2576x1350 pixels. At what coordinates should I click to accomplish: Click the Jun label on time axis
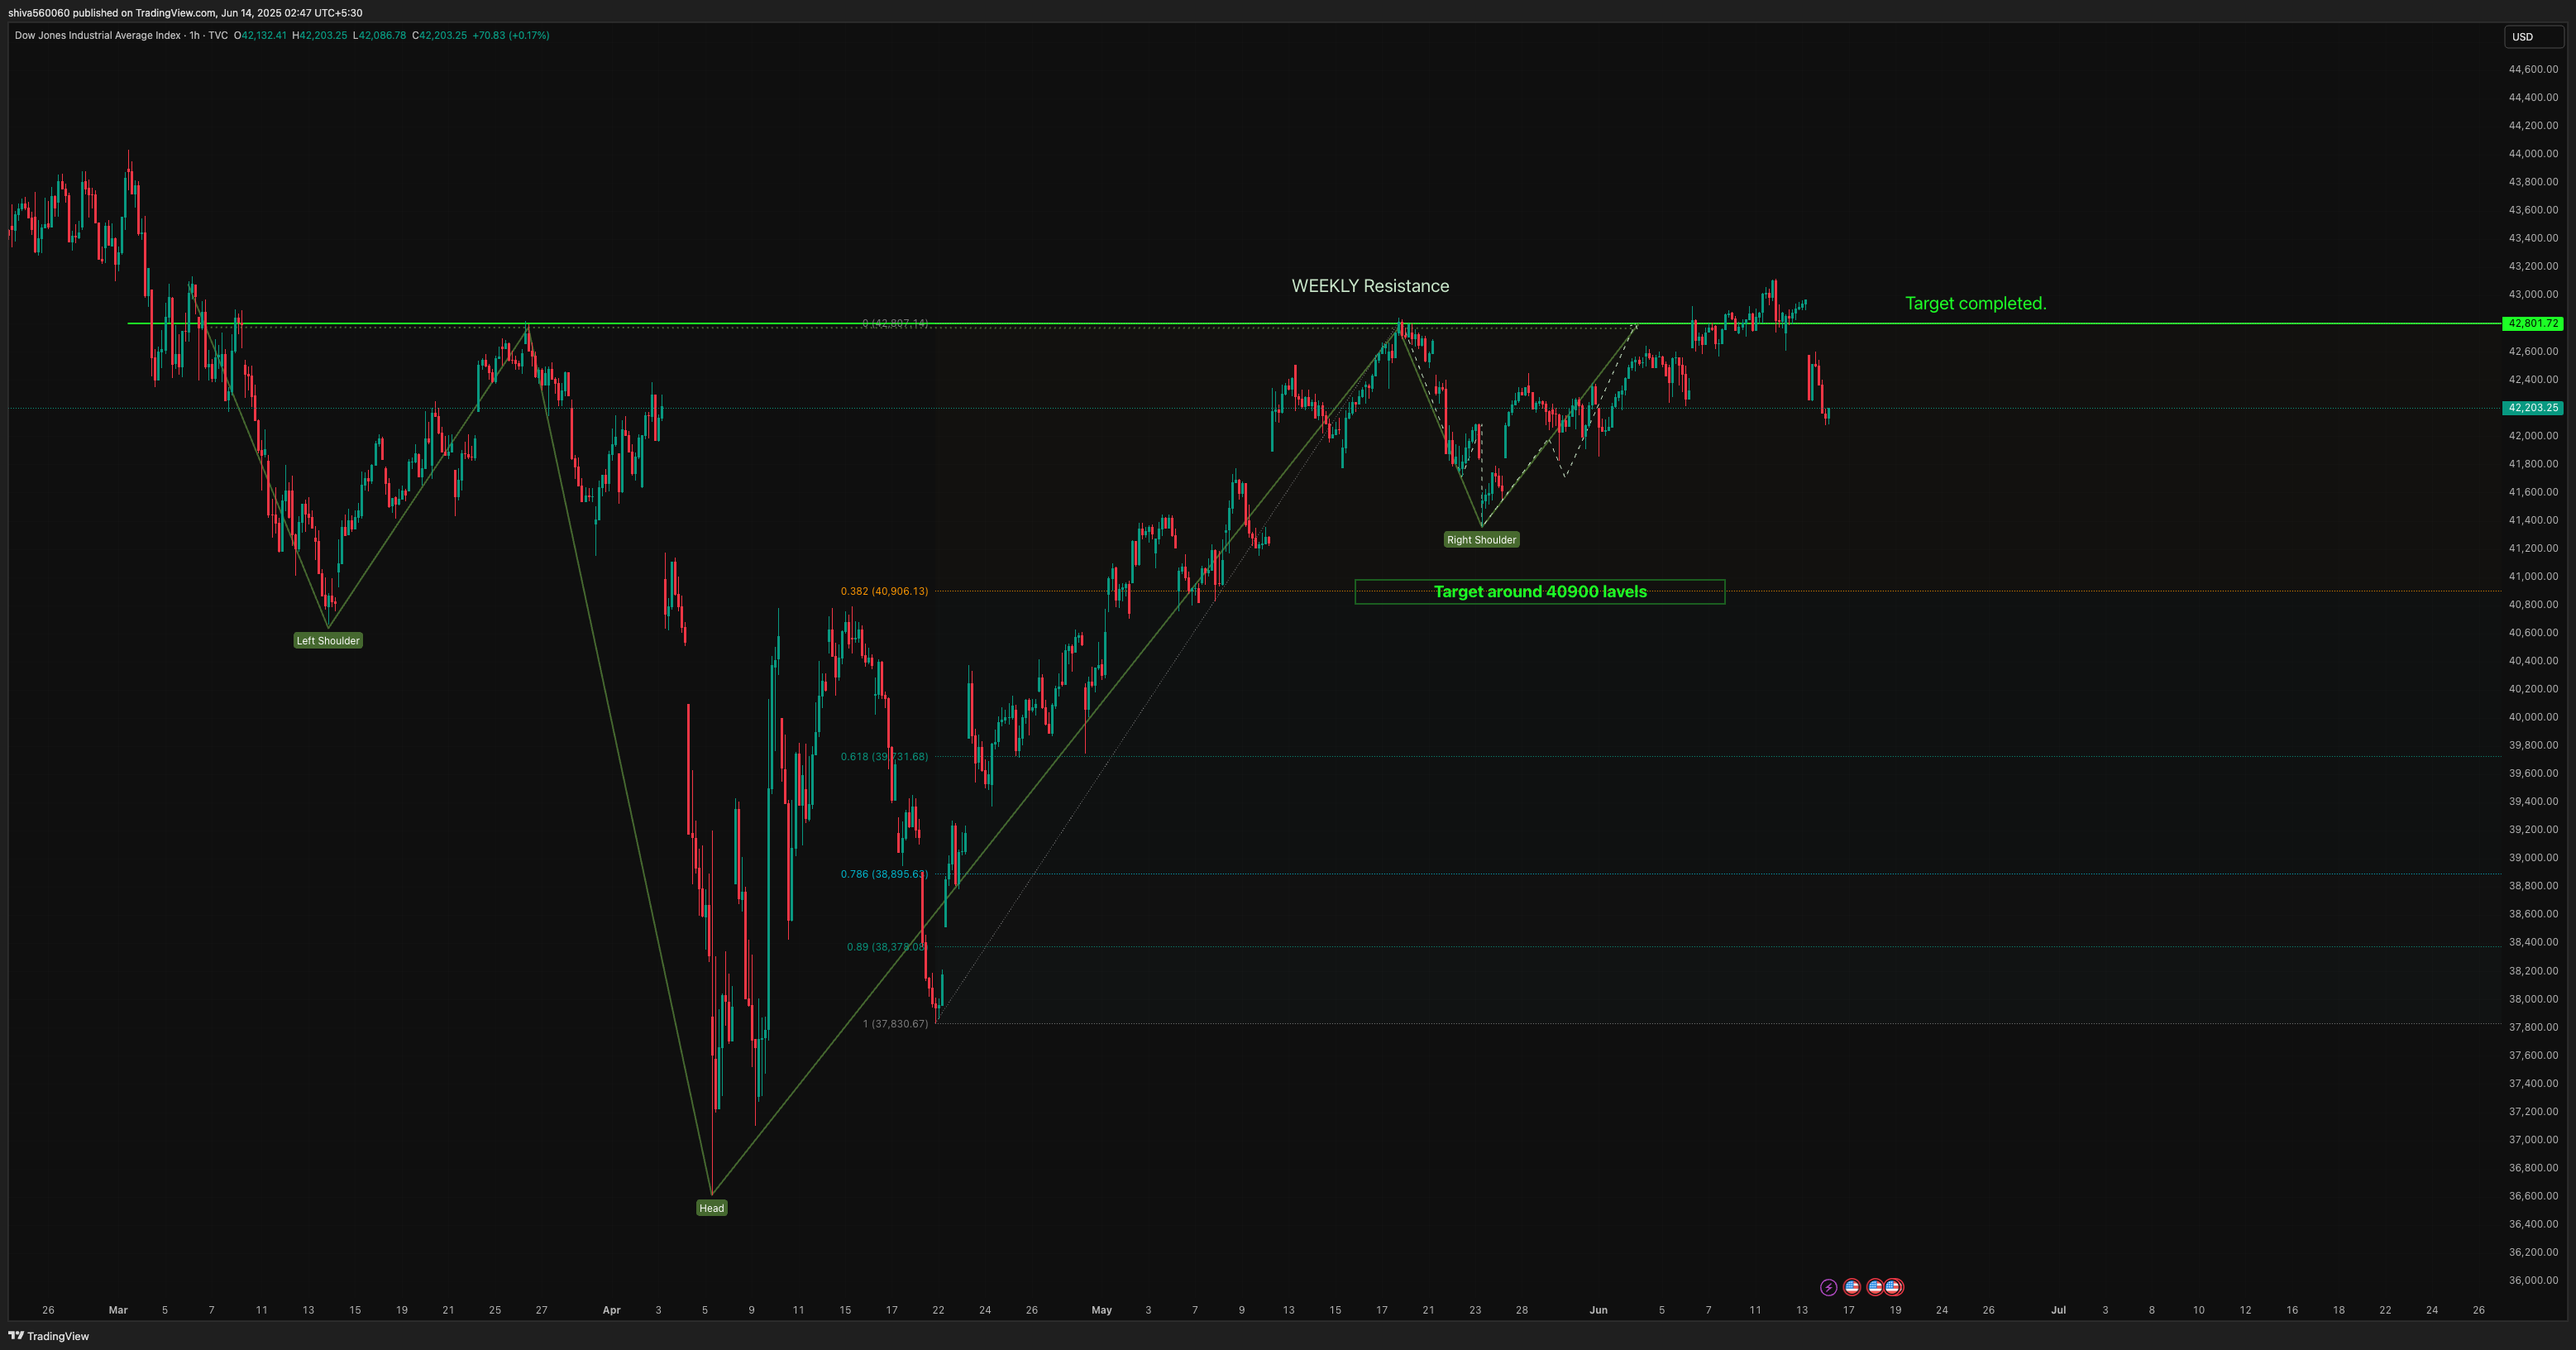[x=1598, y=1310]
